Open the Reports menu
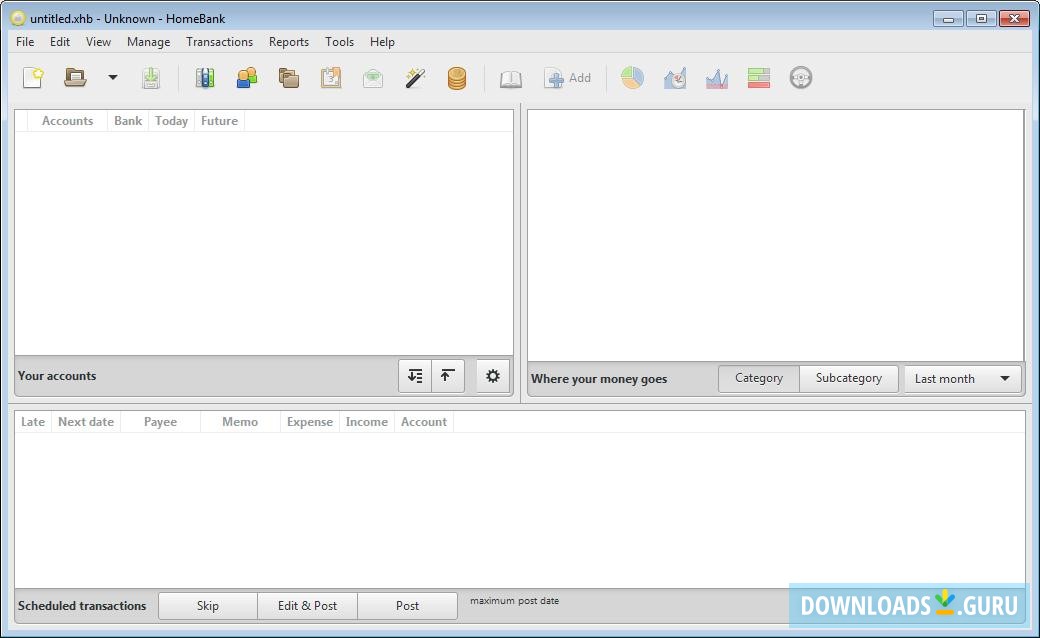The image size is (1040, 638). coord(289,42)
